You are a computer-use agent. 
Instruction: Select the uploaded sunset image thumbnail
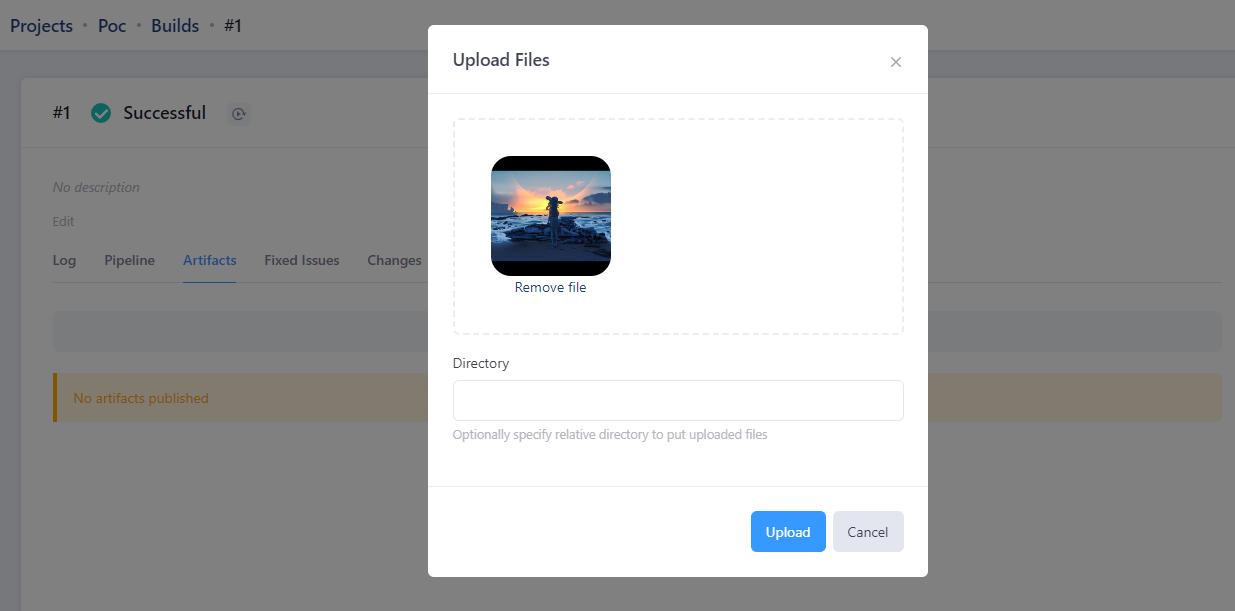tap(550, 215)
